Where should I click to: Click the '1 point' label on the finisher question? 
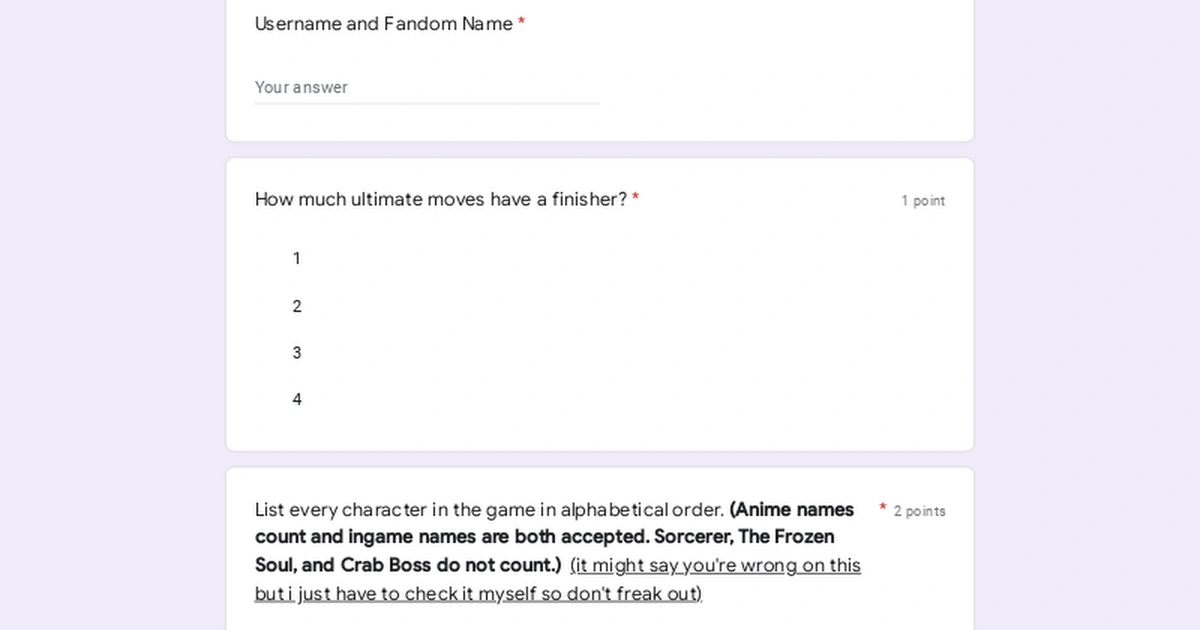click(923, 200)
